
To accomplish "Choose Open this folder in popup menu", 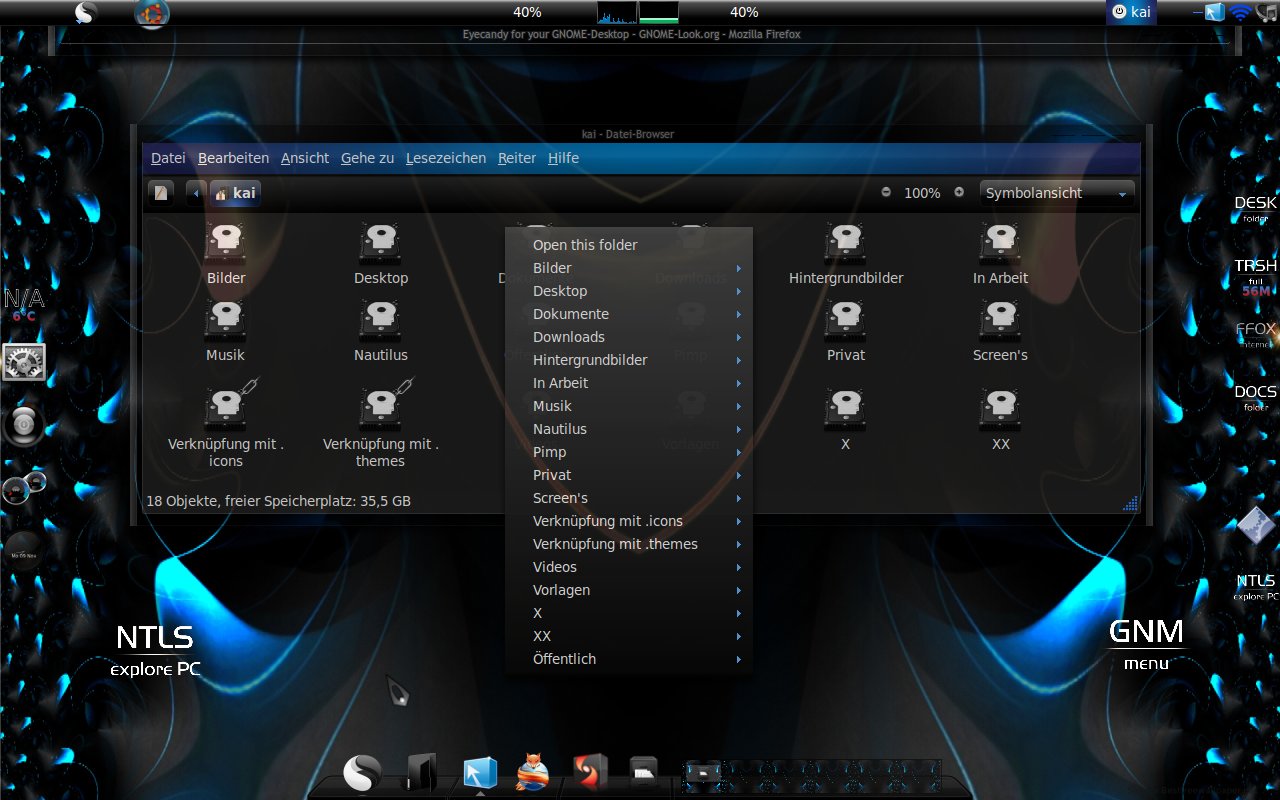I will click(629, 245).
